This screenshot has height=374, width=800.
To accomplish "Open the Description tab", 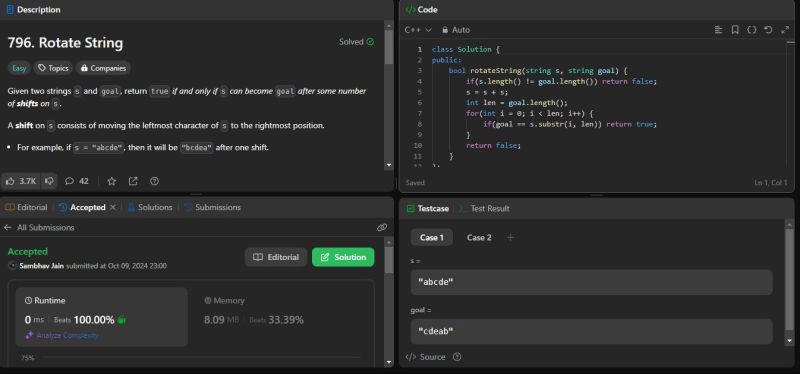I will click(x=33, y=10).
